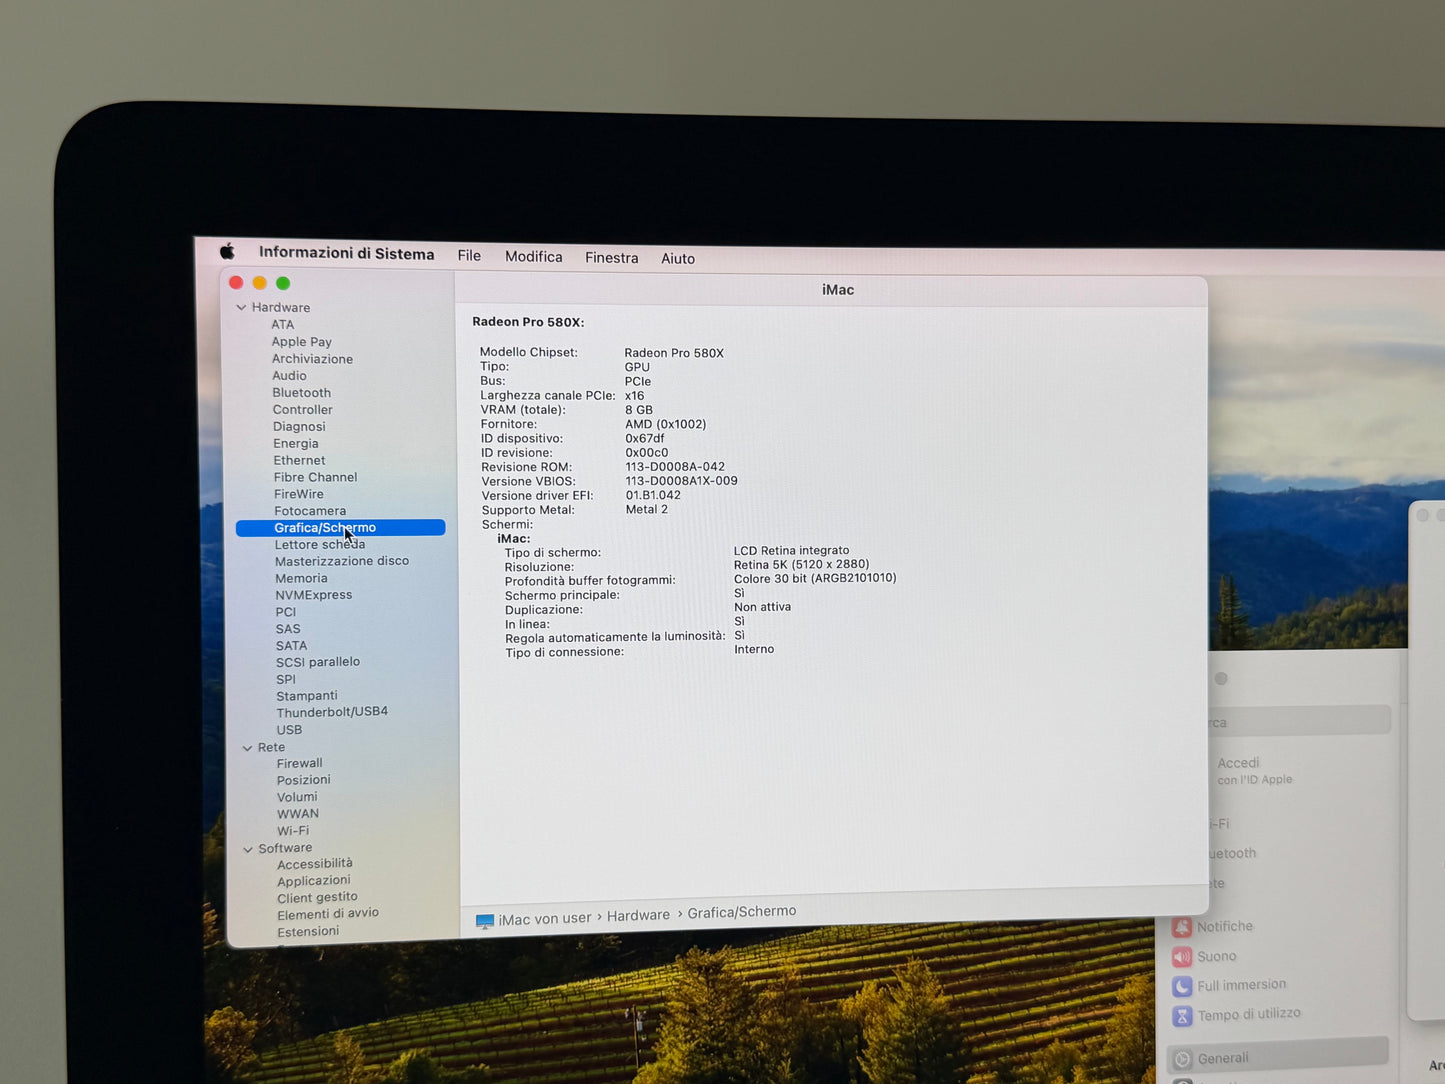This screenshot has height=1084, width=1445.
Task: Select SPI in the sidebar
Action: point(286,679)
